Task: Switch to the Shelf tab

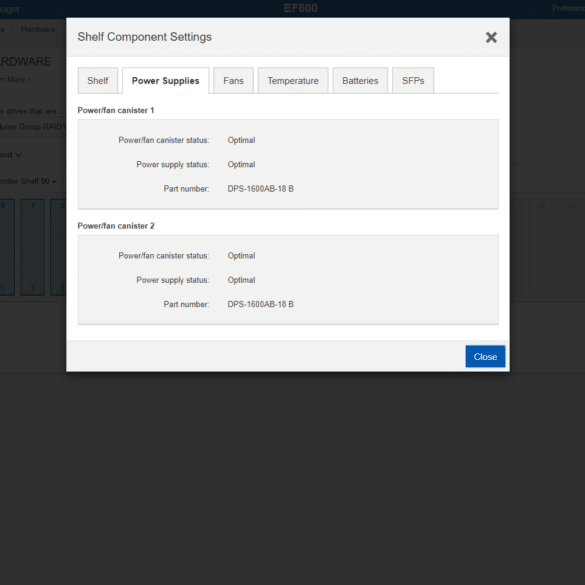Action: click(98, 81)
